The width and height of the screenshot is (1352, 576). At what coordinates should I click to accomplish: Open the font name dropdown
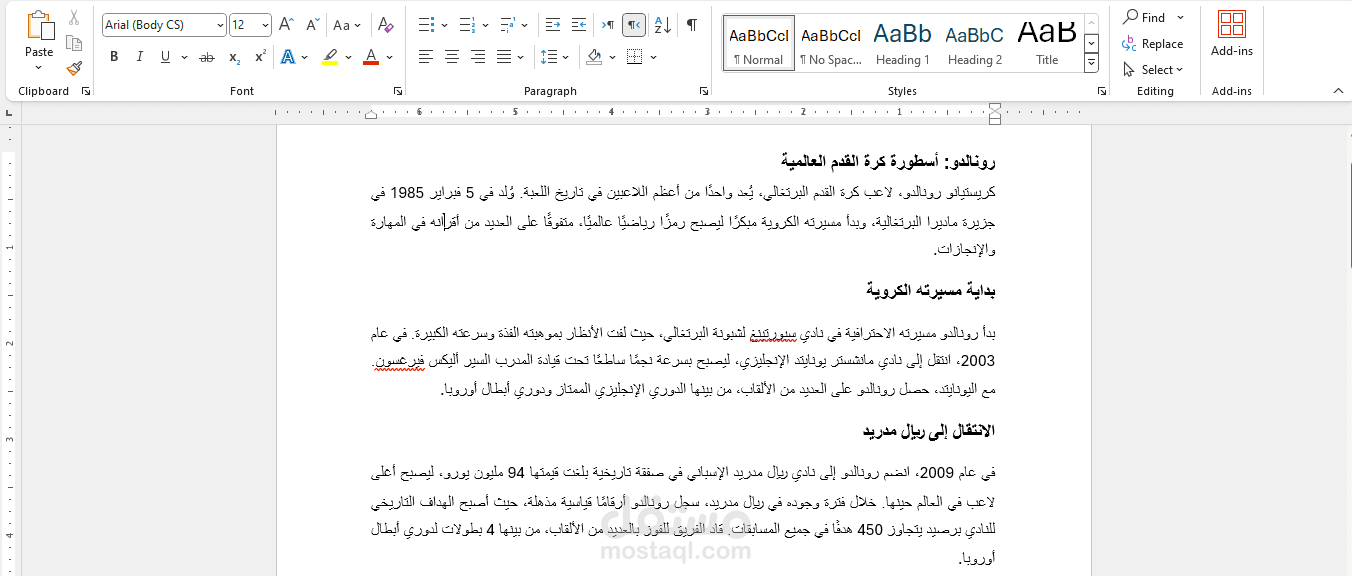[x=219, y=25]
